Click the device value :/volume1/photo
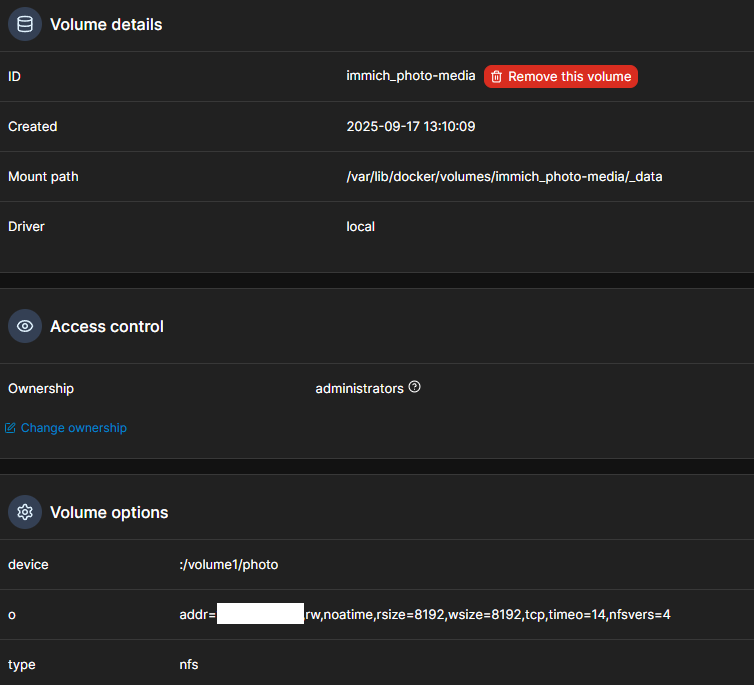The image size is (754, 685). pyautogui.click(x=228, y=565)
